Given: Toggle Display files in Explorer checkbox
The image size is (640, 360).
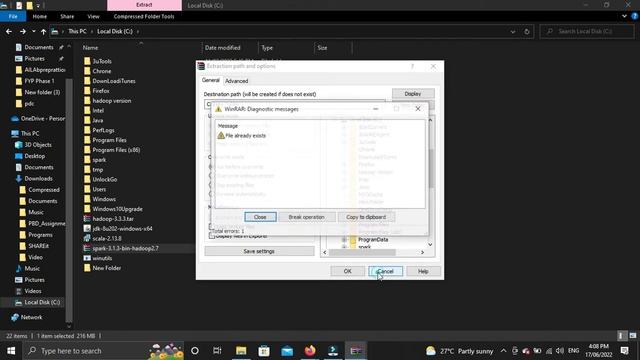Looking at the screenshot, I should pos(211,236).
